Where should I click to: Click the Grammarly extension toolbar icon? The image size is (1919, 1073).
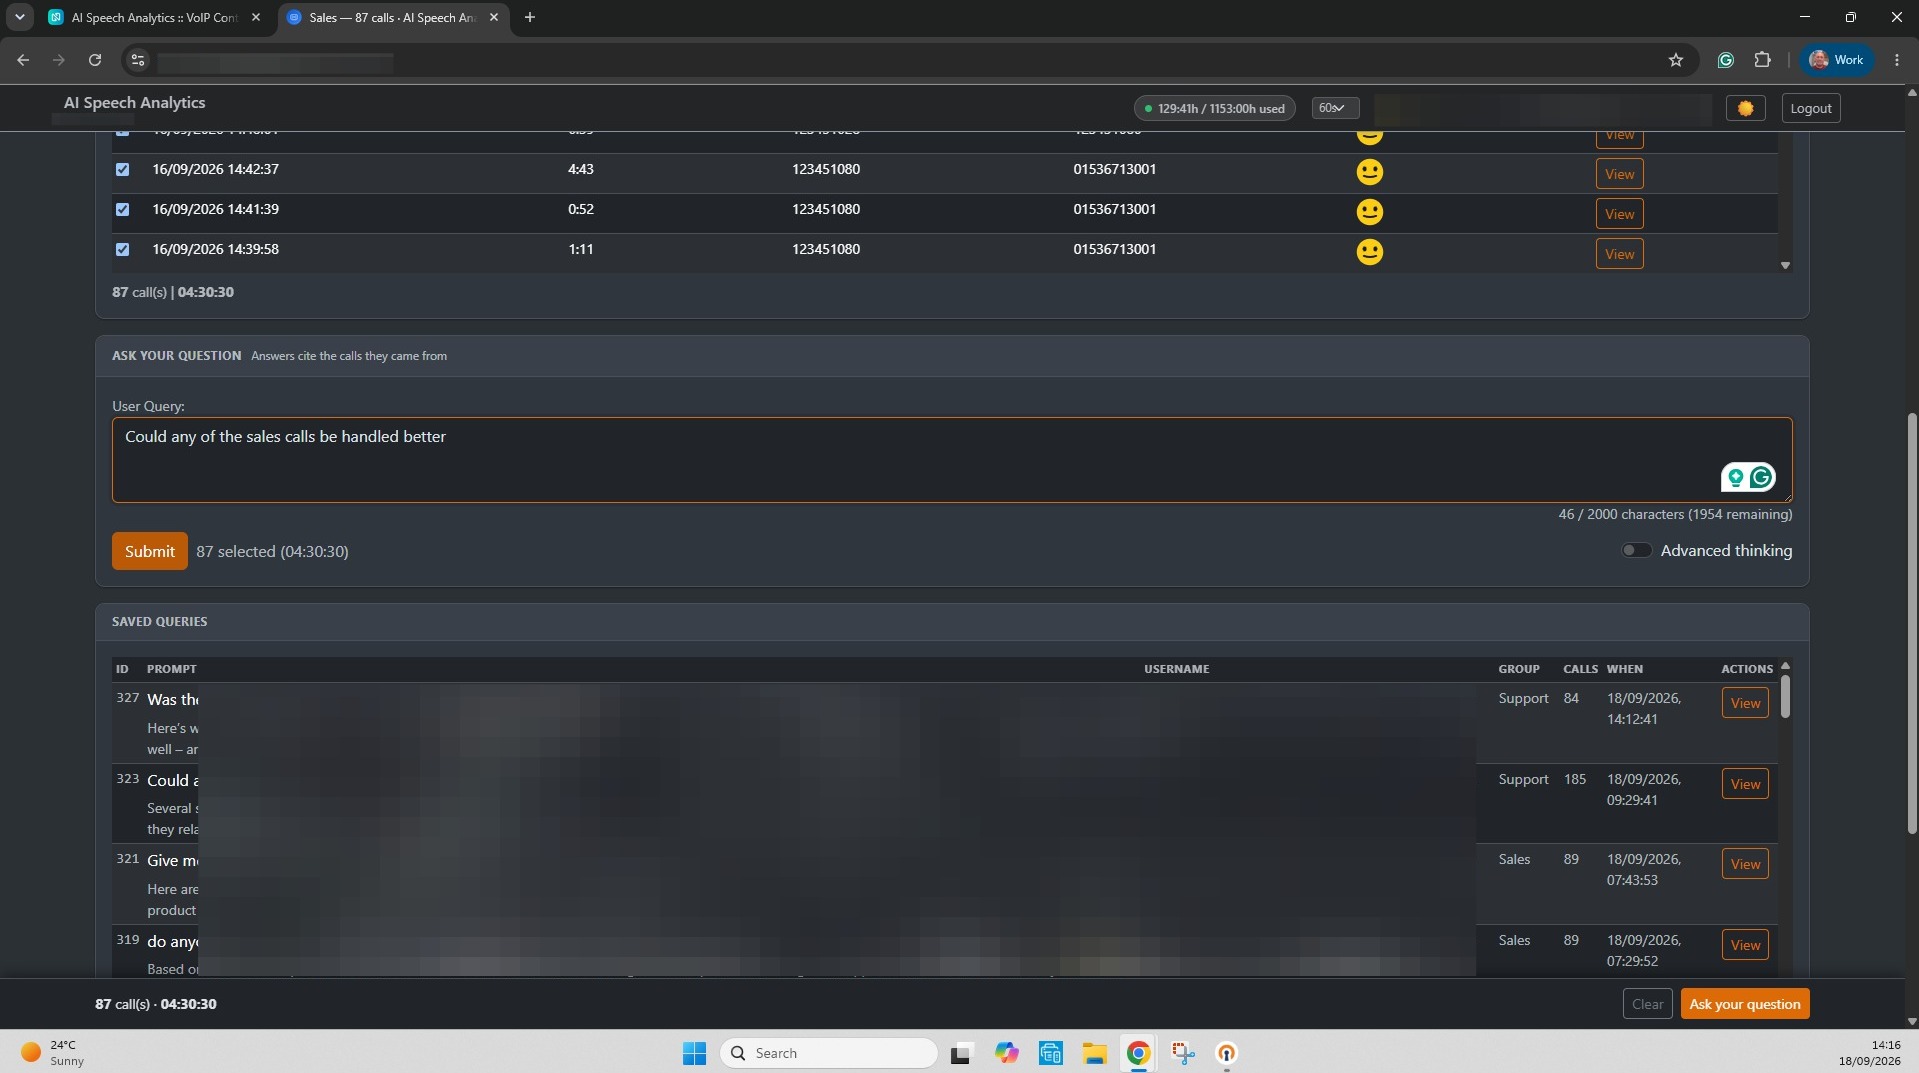[x=1725, y=60]
